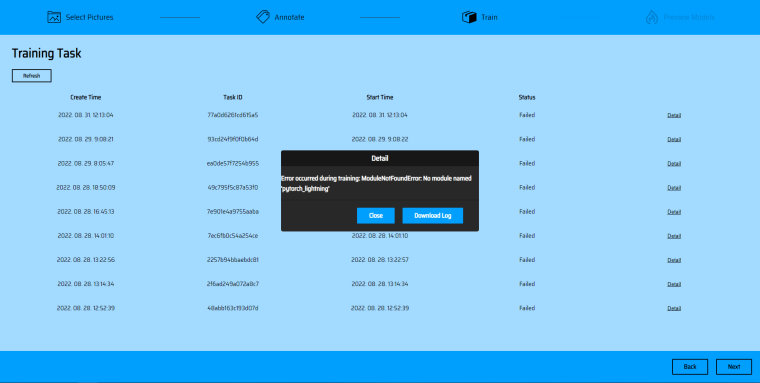View Detail for task 2f6ad249a072a8c7
This screenshot has height=383, width=760.
click(674, 284)
